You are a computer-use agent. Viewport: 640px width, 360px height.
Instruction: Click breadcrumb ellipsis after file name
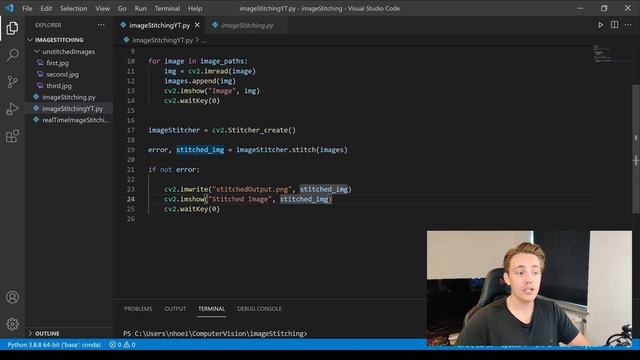pyautogui.click(x=204, y=40)
